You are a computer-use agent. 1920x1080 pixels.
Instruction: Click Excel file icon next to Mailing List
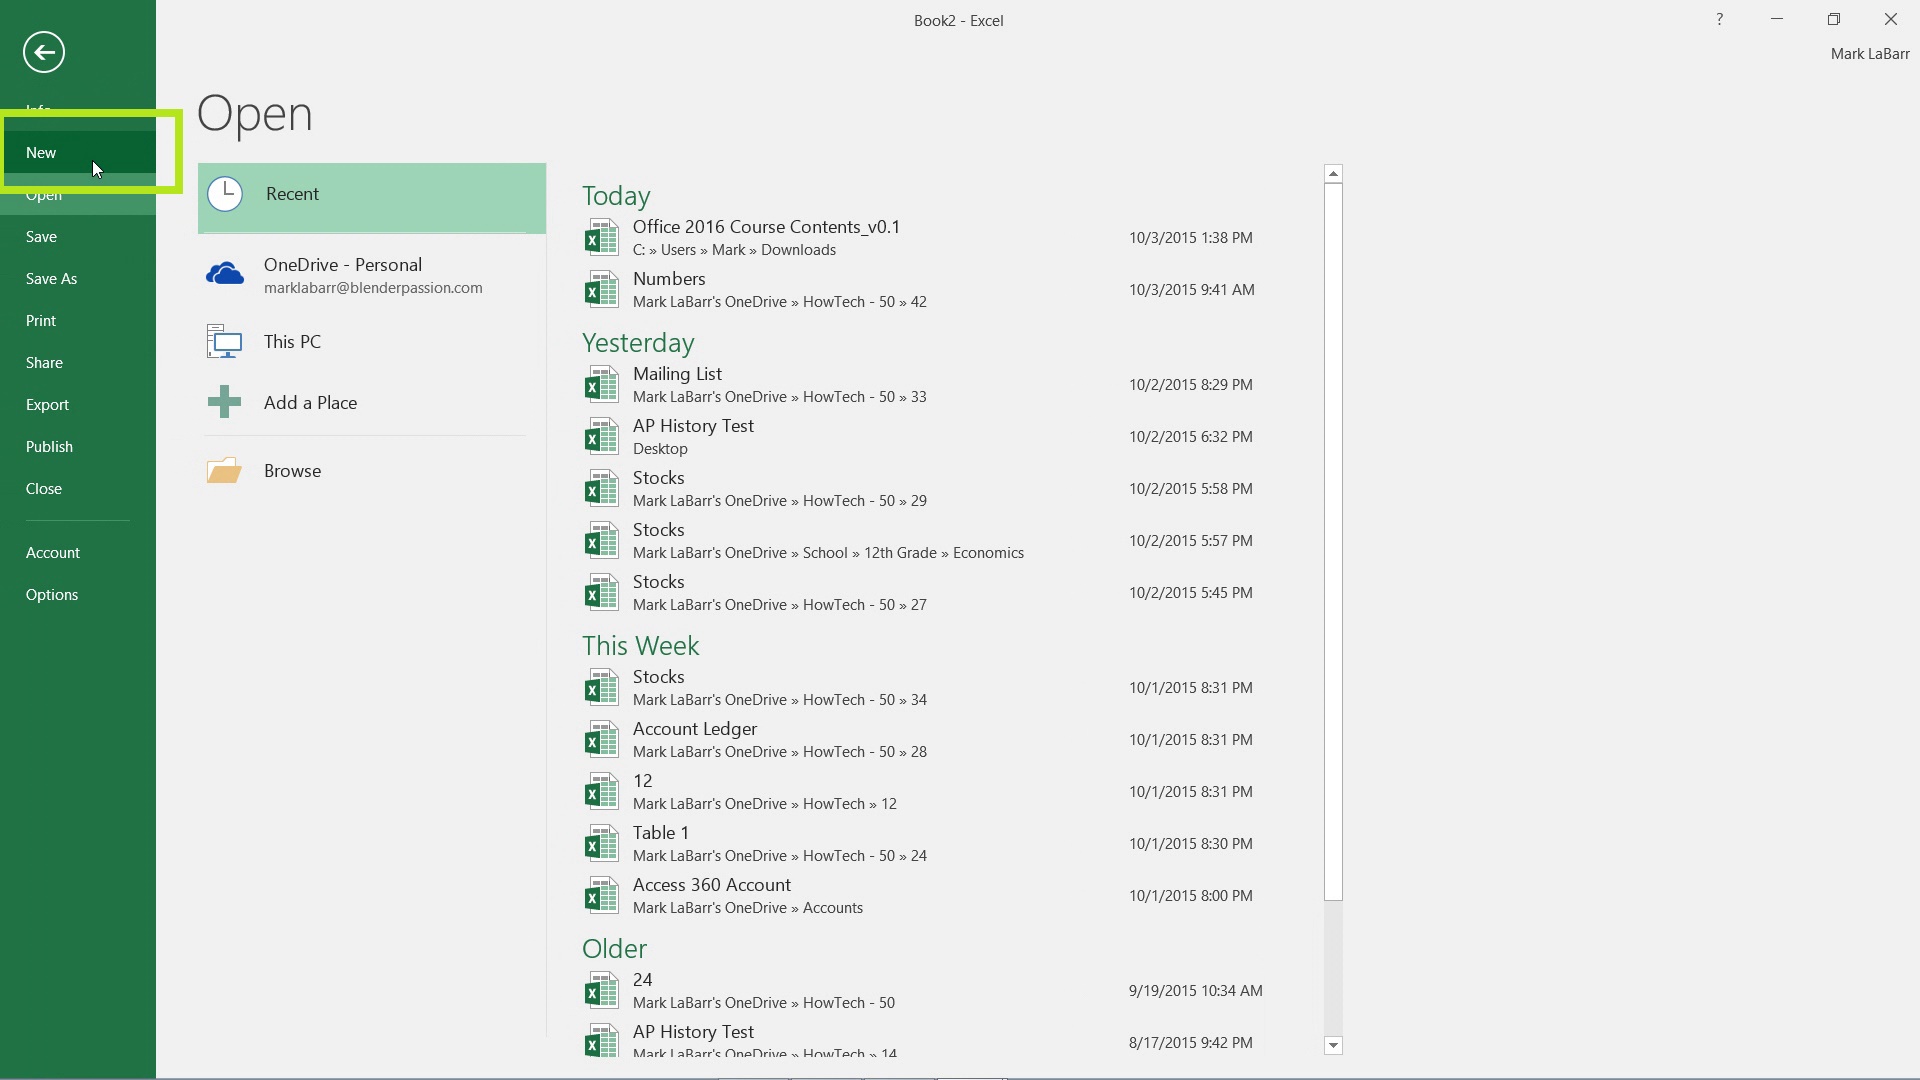(601, 385)
